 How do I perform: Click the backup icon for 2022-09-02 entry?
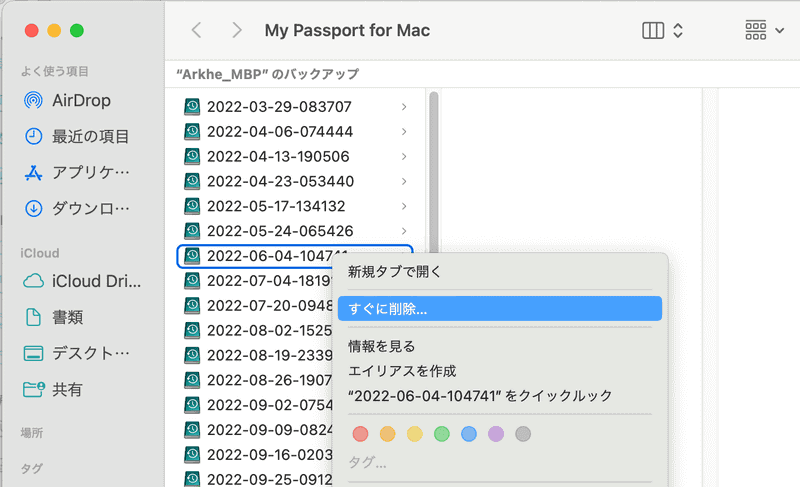[192, 405]
